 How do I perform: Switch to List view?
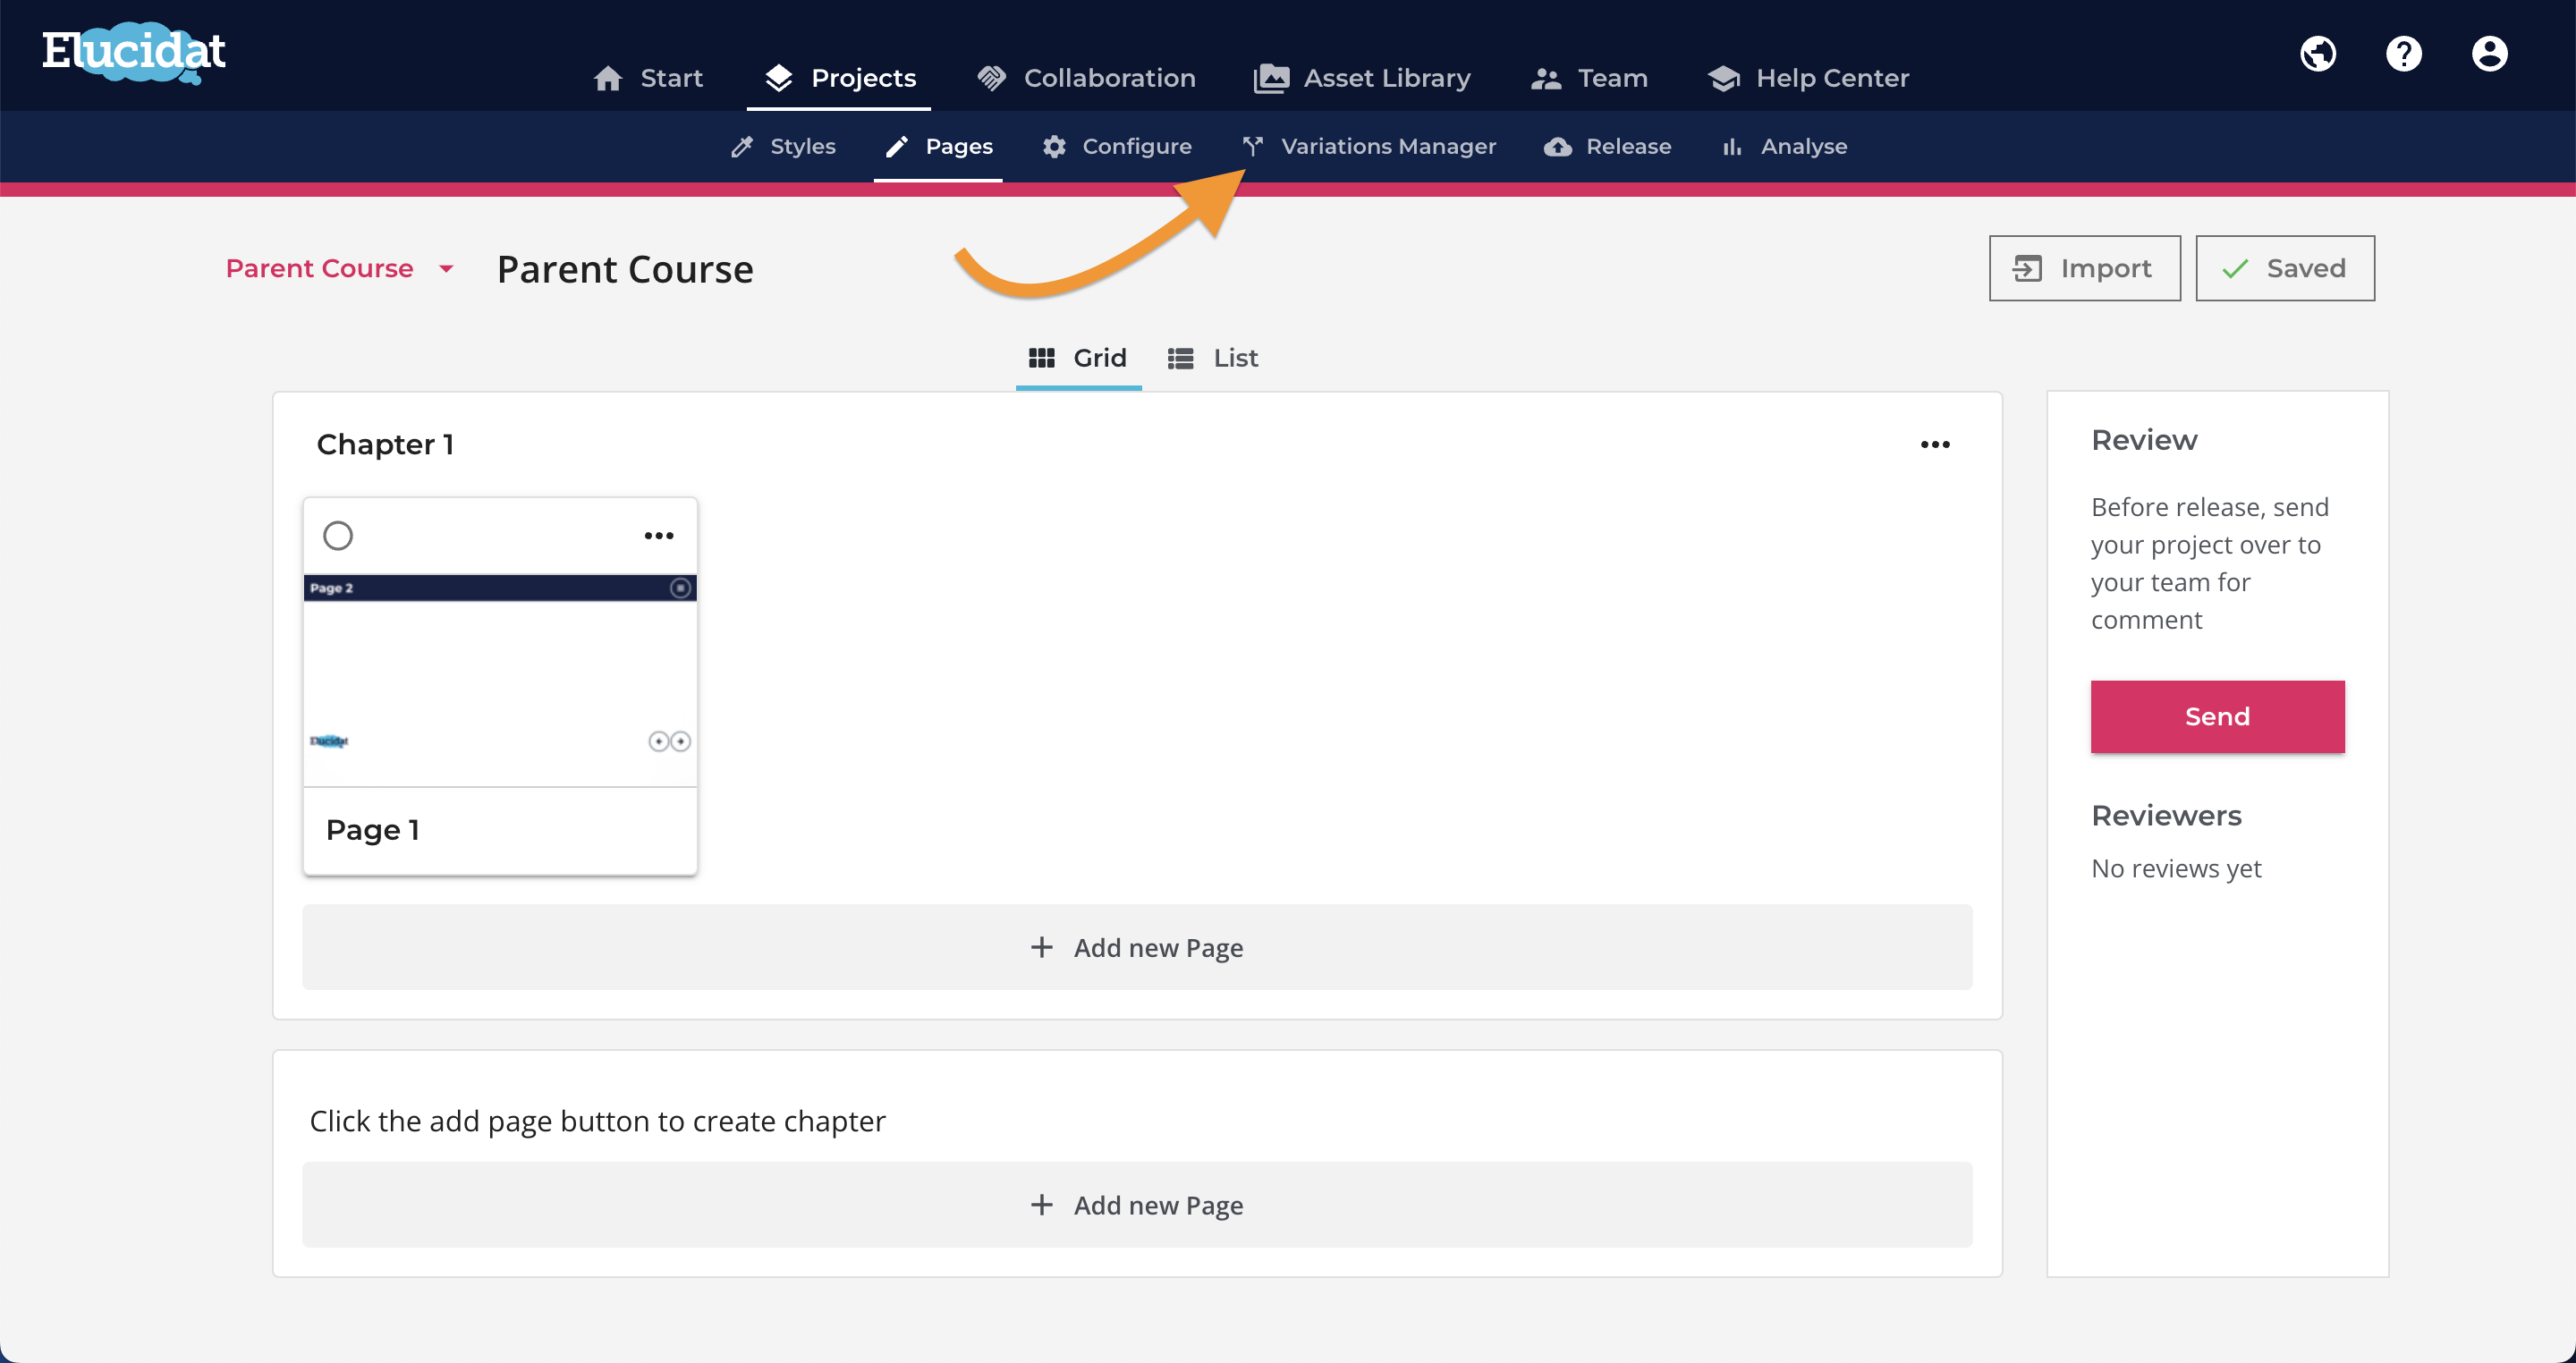(1213, 358)
